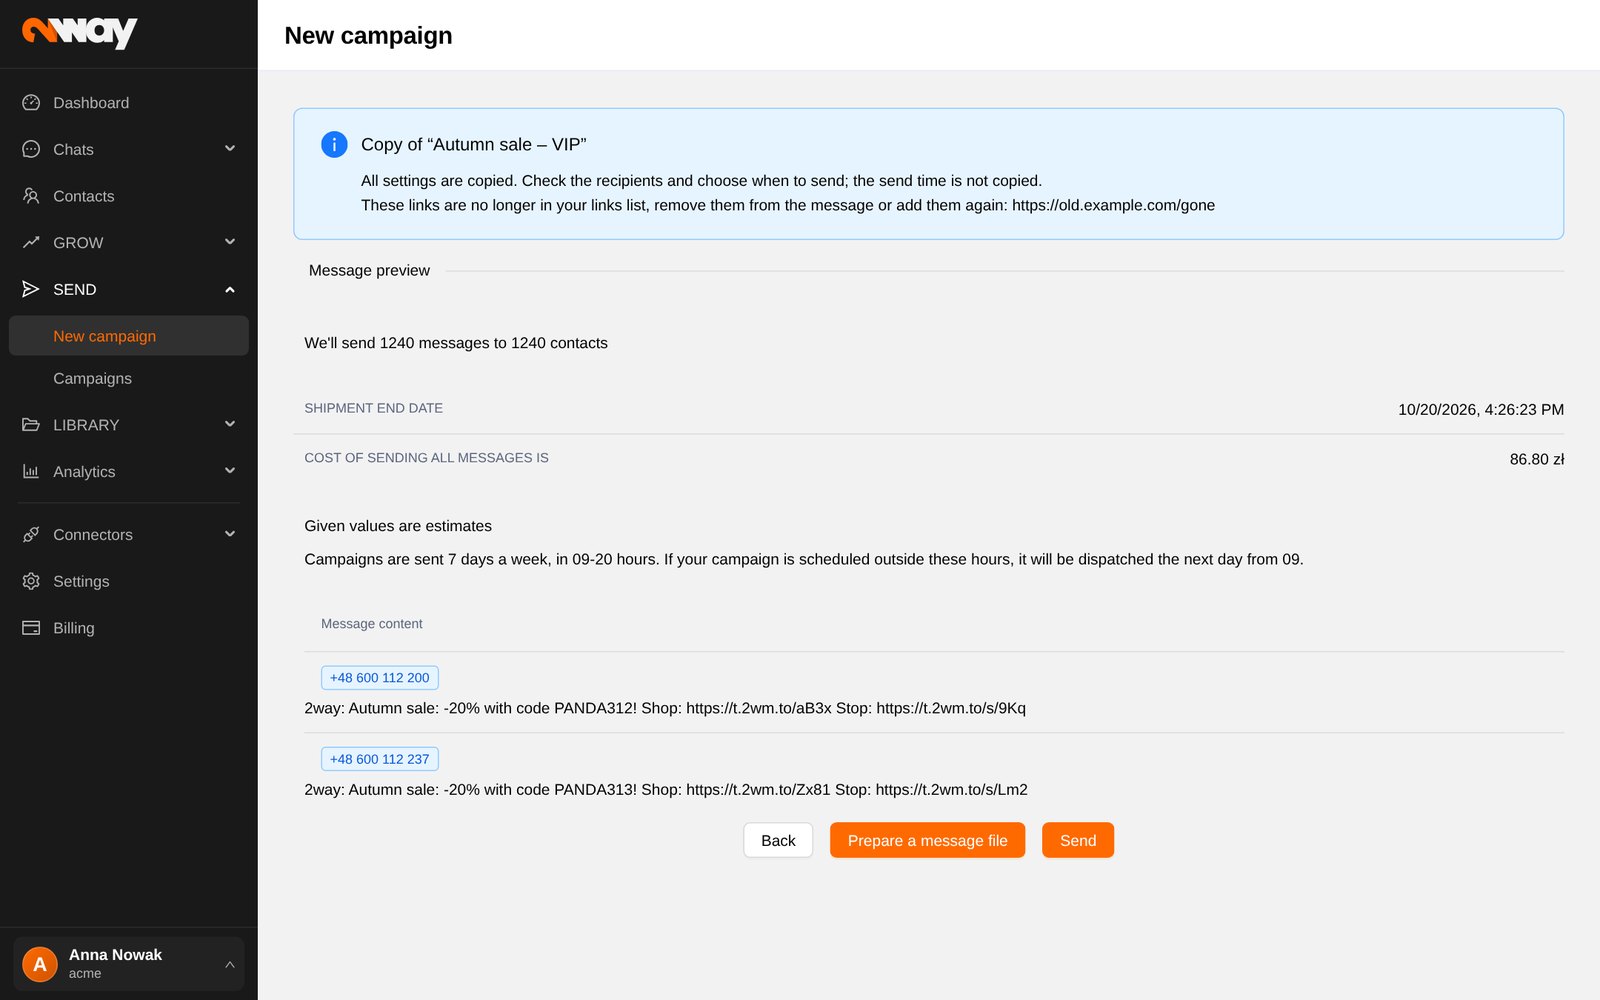Expand the GROW section chevron
This screenshot has width=1600, height=1000.
coord(230,242)
